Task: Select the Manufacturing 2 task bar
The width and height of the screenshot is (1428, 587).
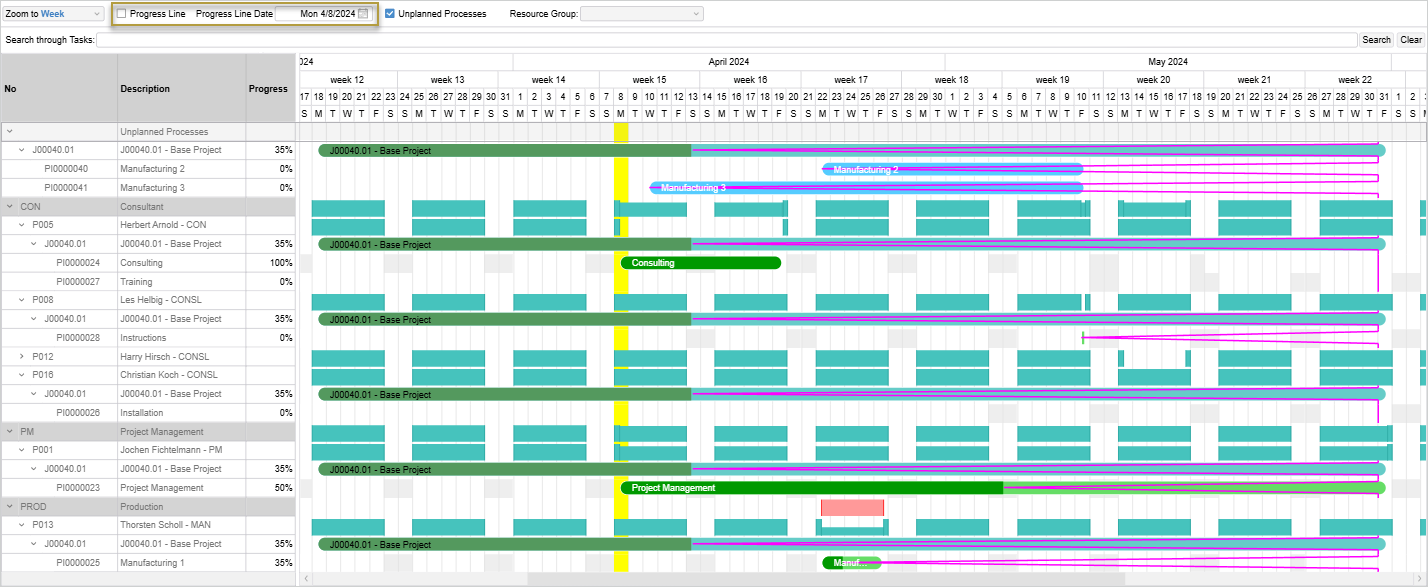Action: pyautogui.click(x=950, y=168)
